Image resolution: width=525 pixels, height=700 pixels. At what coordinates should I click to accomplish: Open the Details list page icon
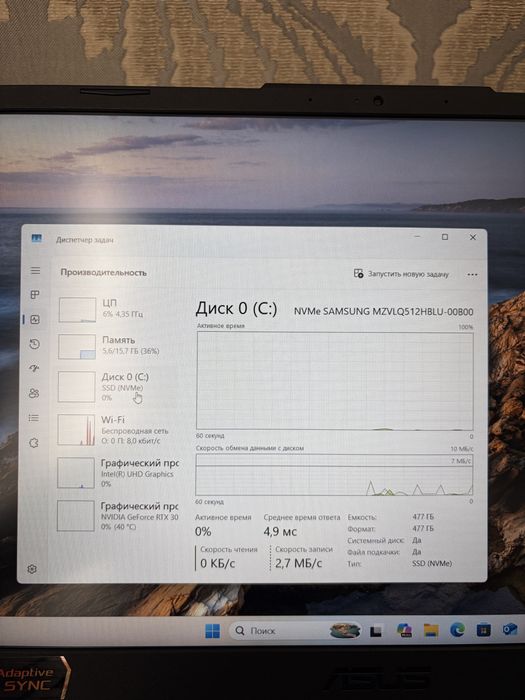pyautogui.click(x=33, y=418)
